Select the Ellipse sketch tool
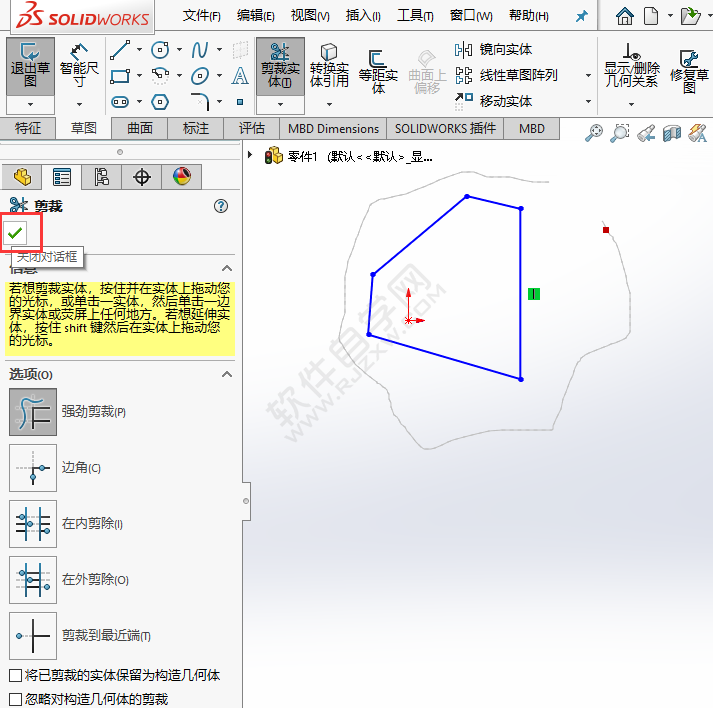Viewport: 713px width, 708px height. 200,76
